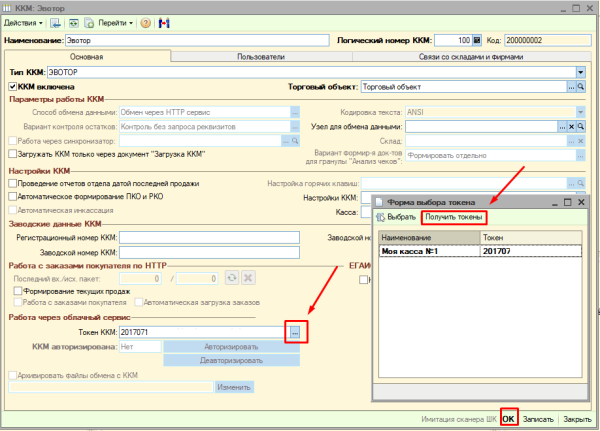
Task: Click the OK button at the bottom
Action: tap(508, 418)
